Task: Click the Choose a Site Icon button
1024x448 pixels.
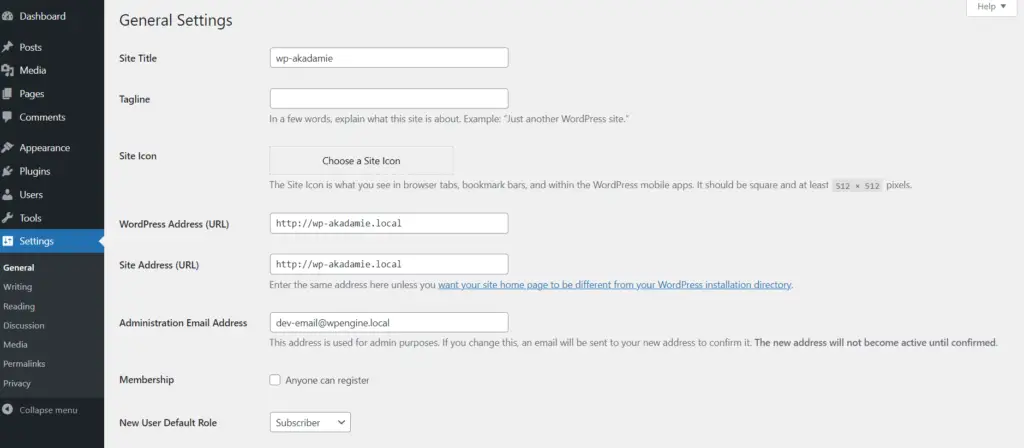Action: 361,161
